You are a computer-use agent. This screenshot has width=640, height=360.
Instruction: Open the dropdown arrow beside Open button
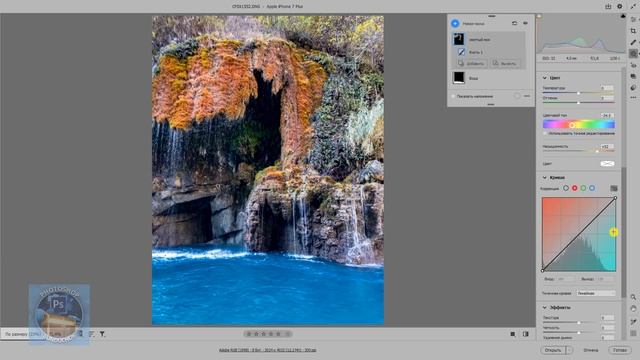pyautogui.click(x=569, y=350)
